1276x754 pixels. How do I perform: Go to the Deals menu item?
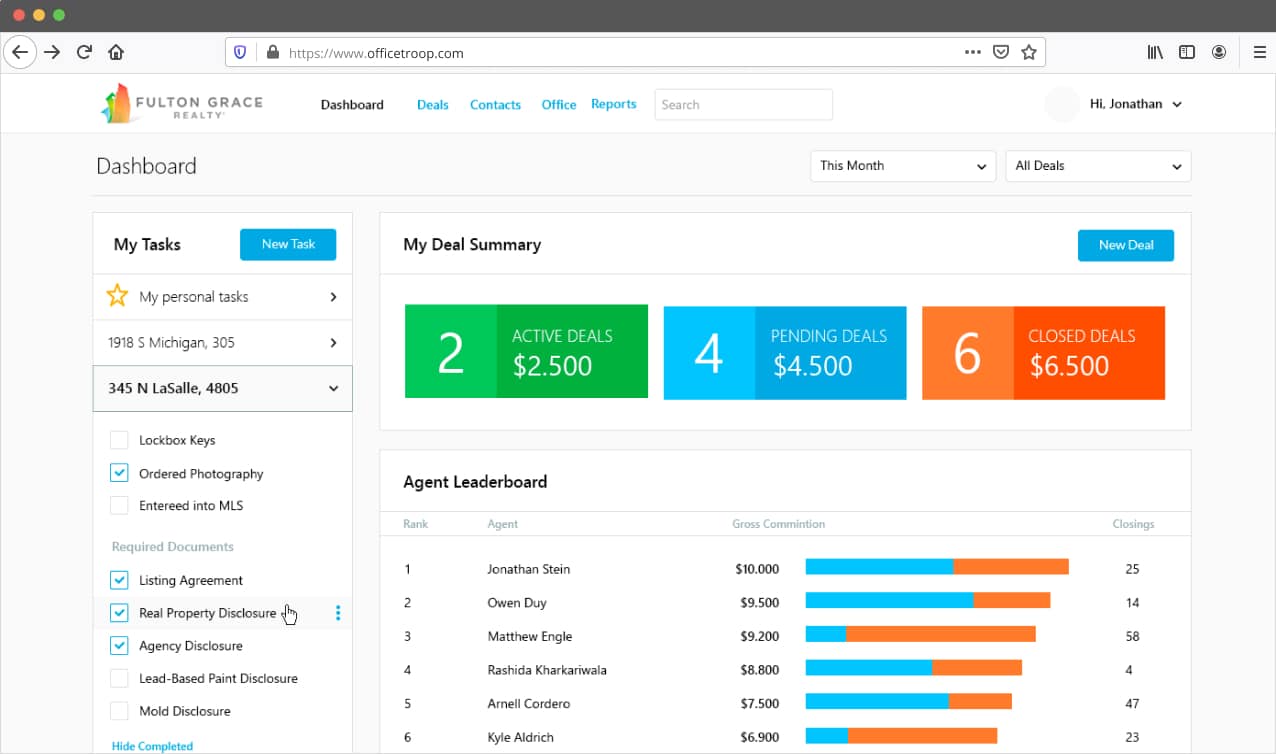432,104
